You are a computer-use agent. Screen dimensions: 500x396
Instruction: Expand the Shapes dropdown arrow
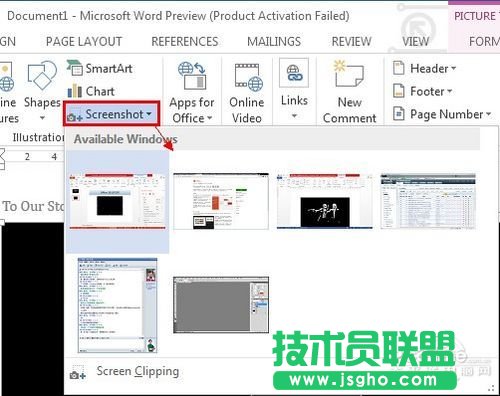(42, 118)
